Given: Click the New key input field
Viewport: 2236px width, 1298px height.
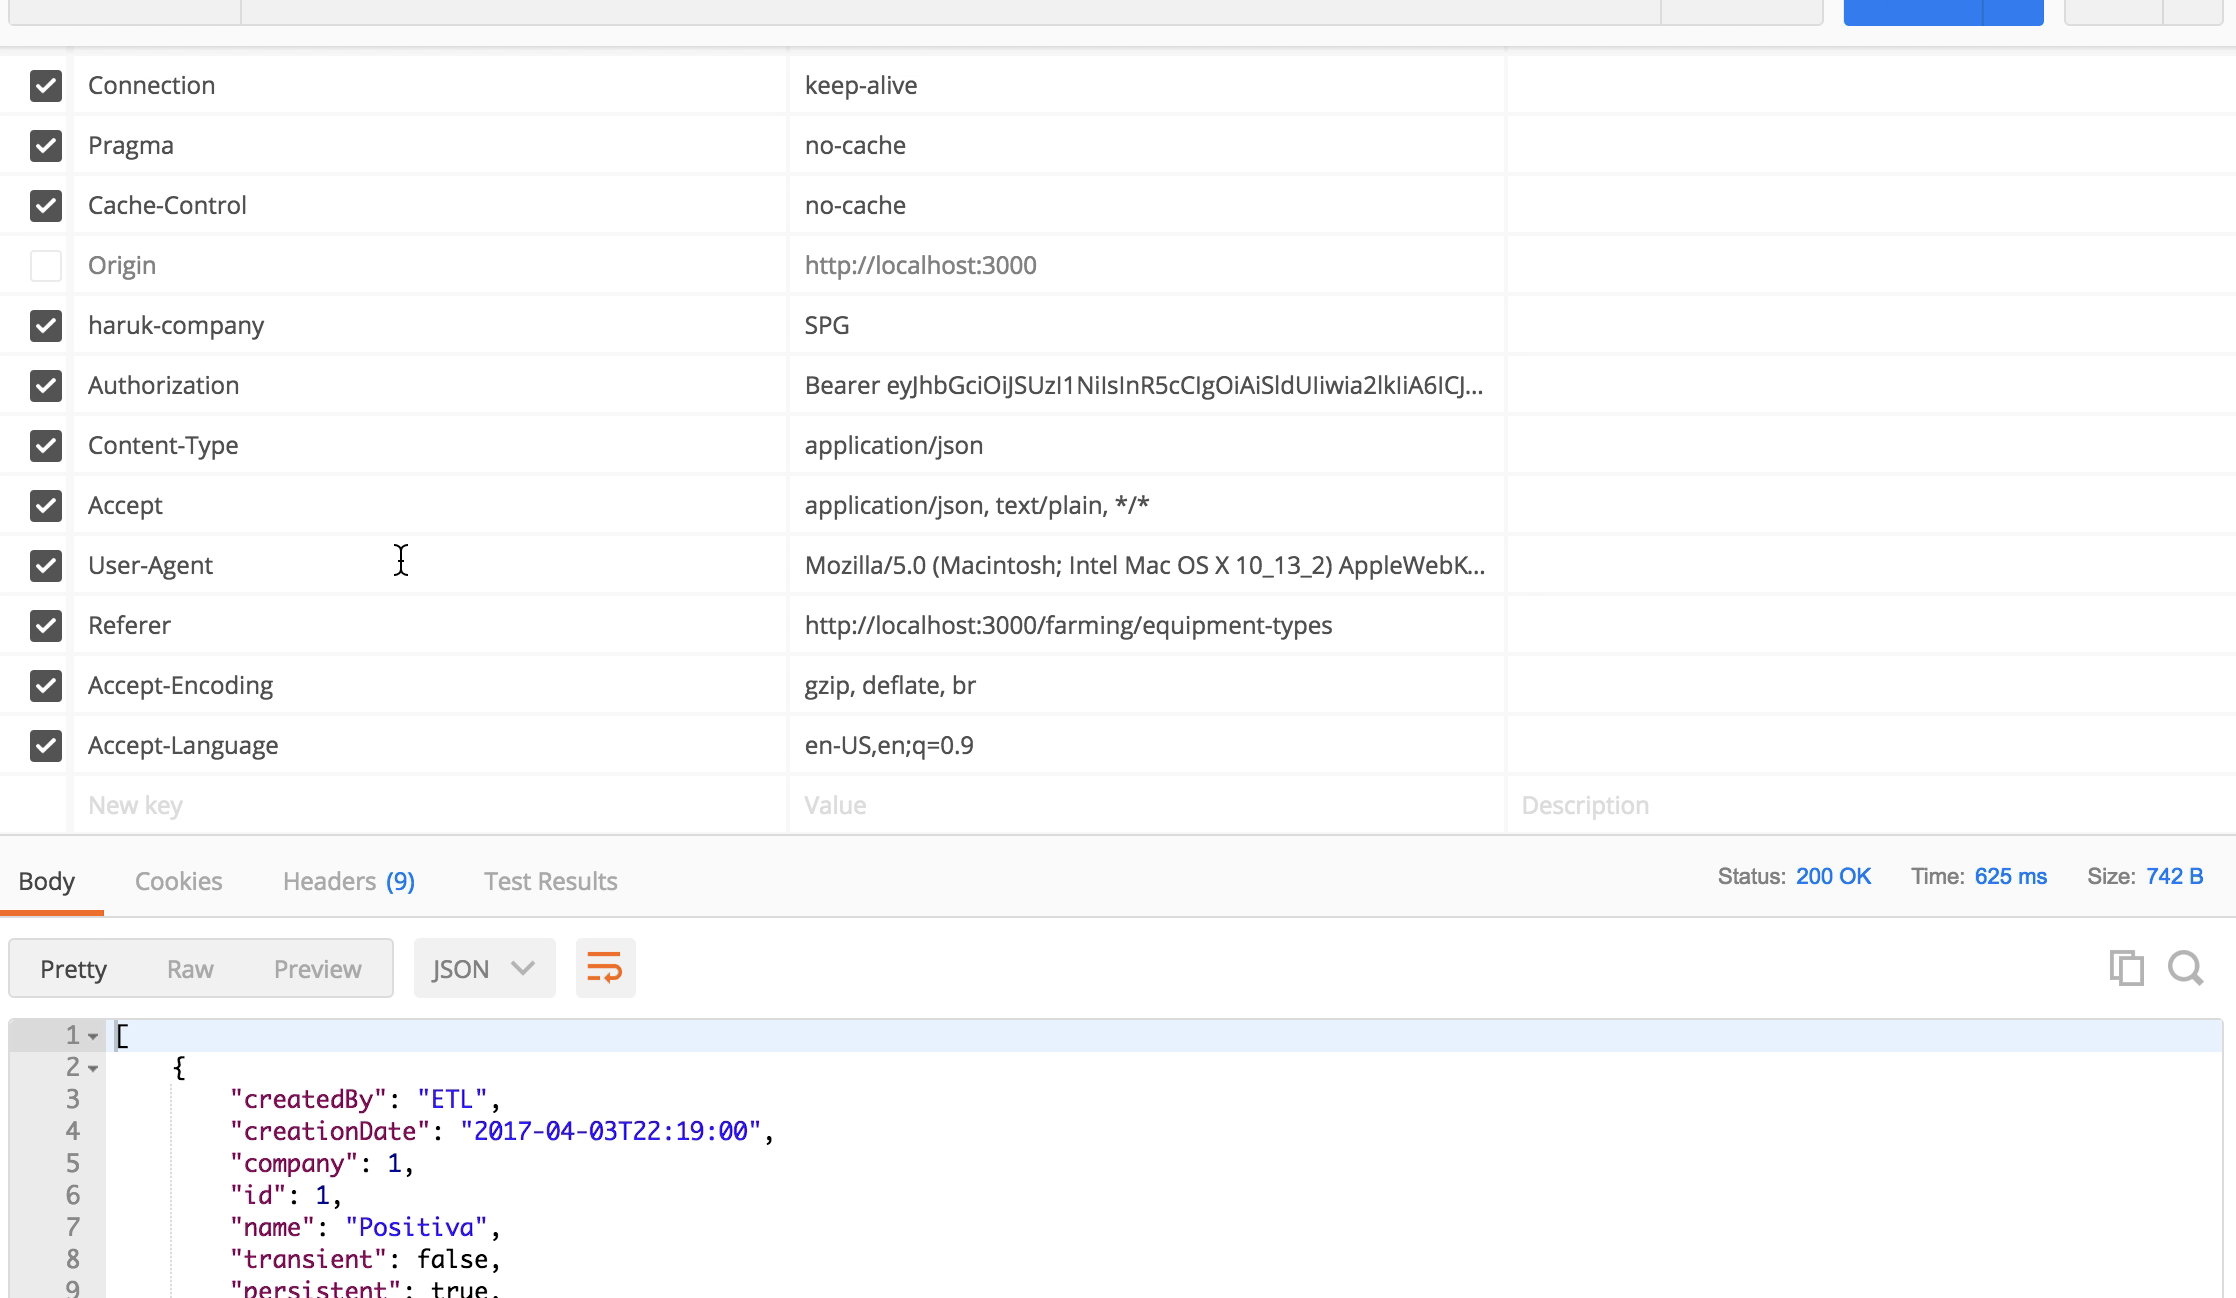Looking at the screenshot, I should tap(430, 806).
